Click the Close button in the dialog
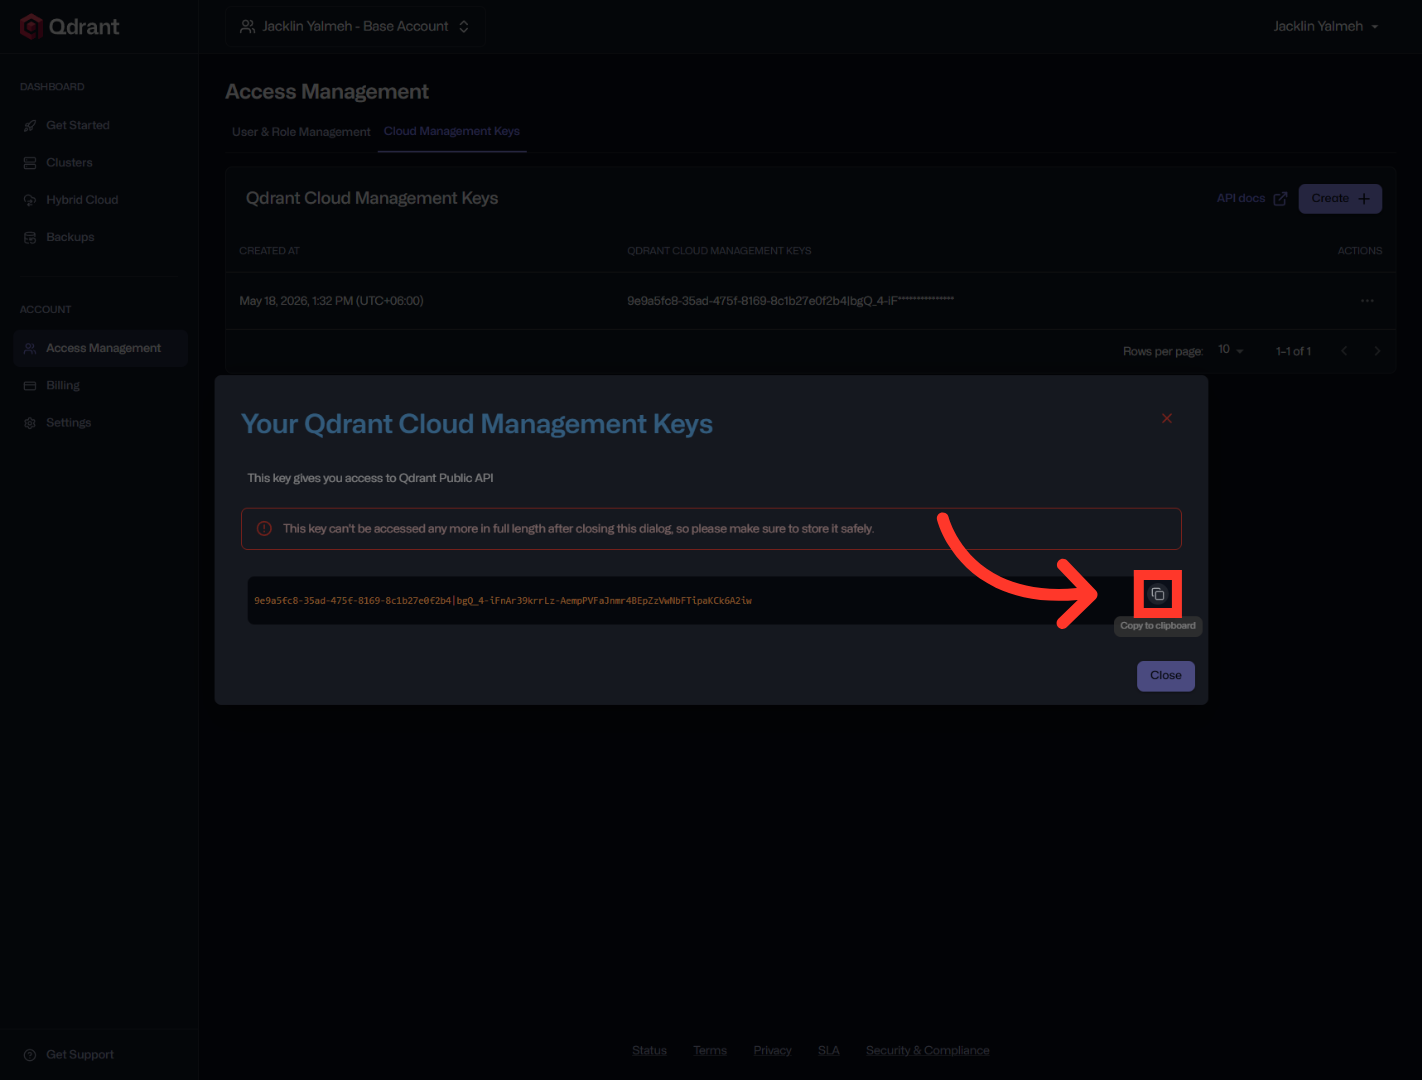This screenshot has width=1422, height=1080. 1166,676
